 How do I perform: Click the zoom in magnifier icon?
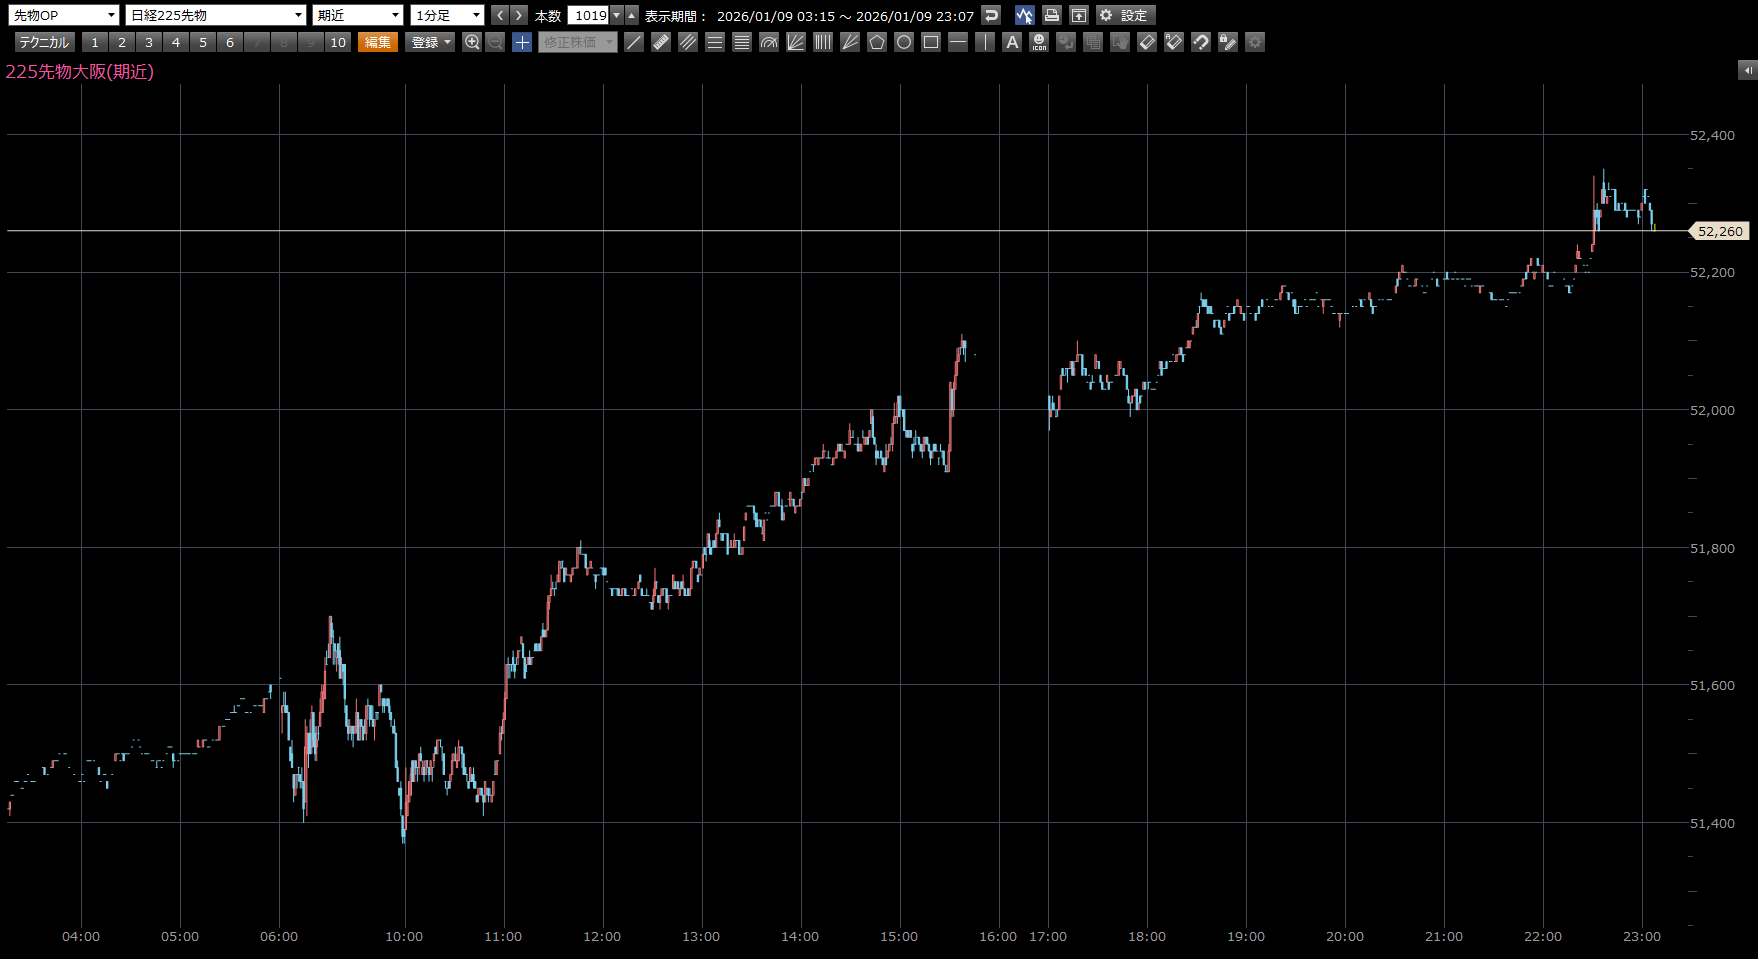(x=472, y=42)
